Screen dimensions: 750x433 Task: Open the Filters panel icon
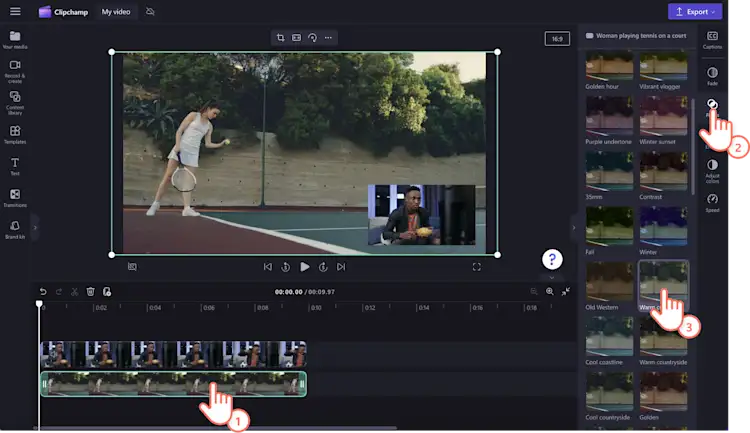(712, 104)
